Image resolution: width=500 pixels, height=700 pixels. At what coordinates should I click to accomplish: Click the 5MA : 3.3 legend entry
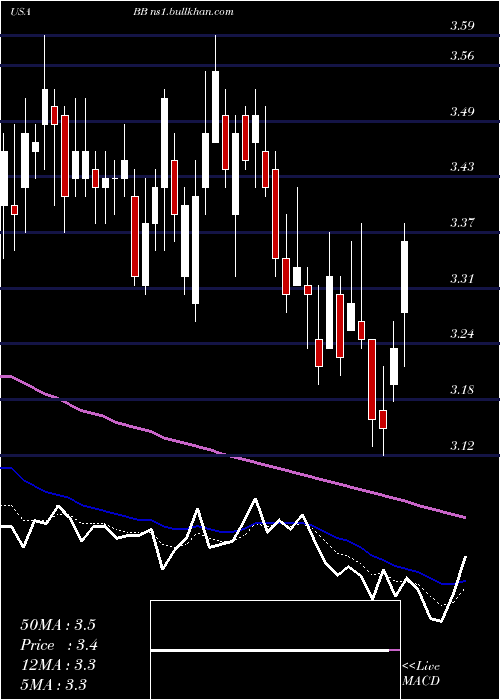tap(53, 684)
